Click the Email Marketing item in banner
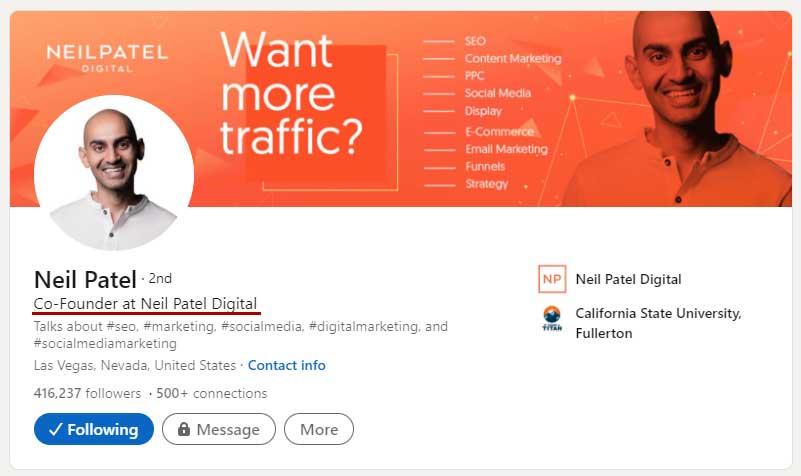Image resolution: width=801 pixels, height=476 pixels. pos(506,149)
